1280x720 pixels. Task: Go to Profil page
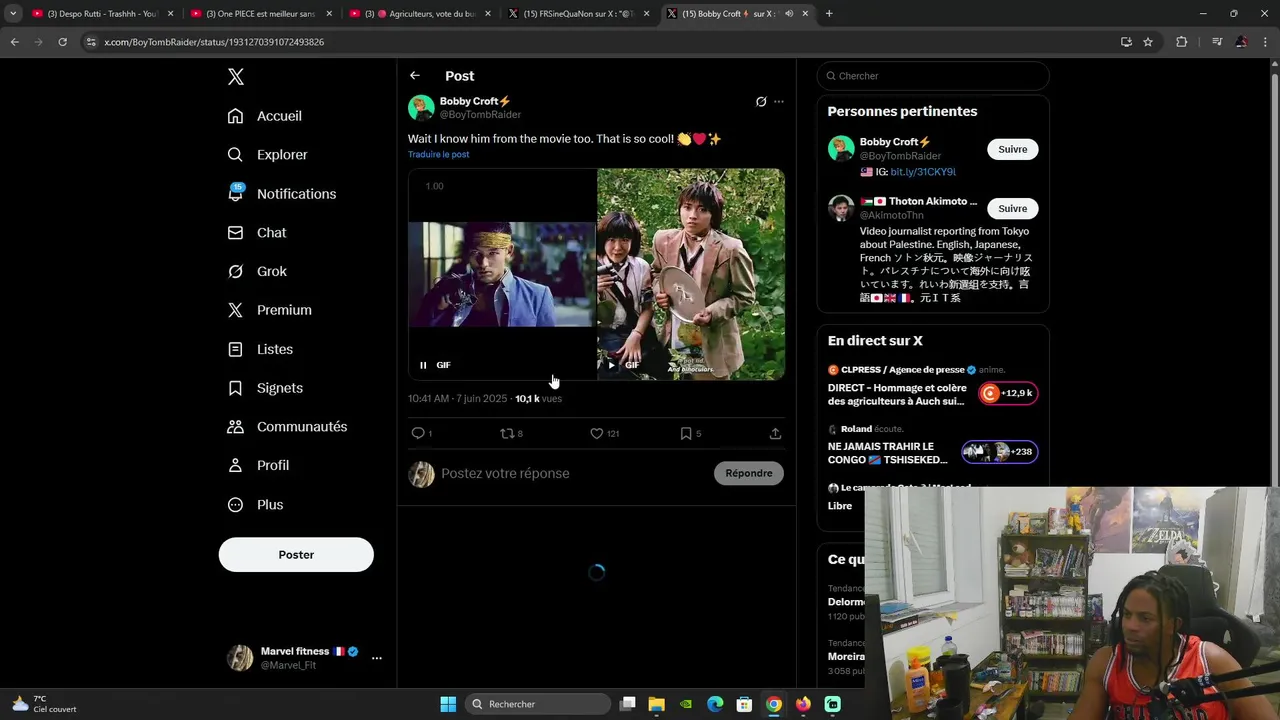pos(258,465)
